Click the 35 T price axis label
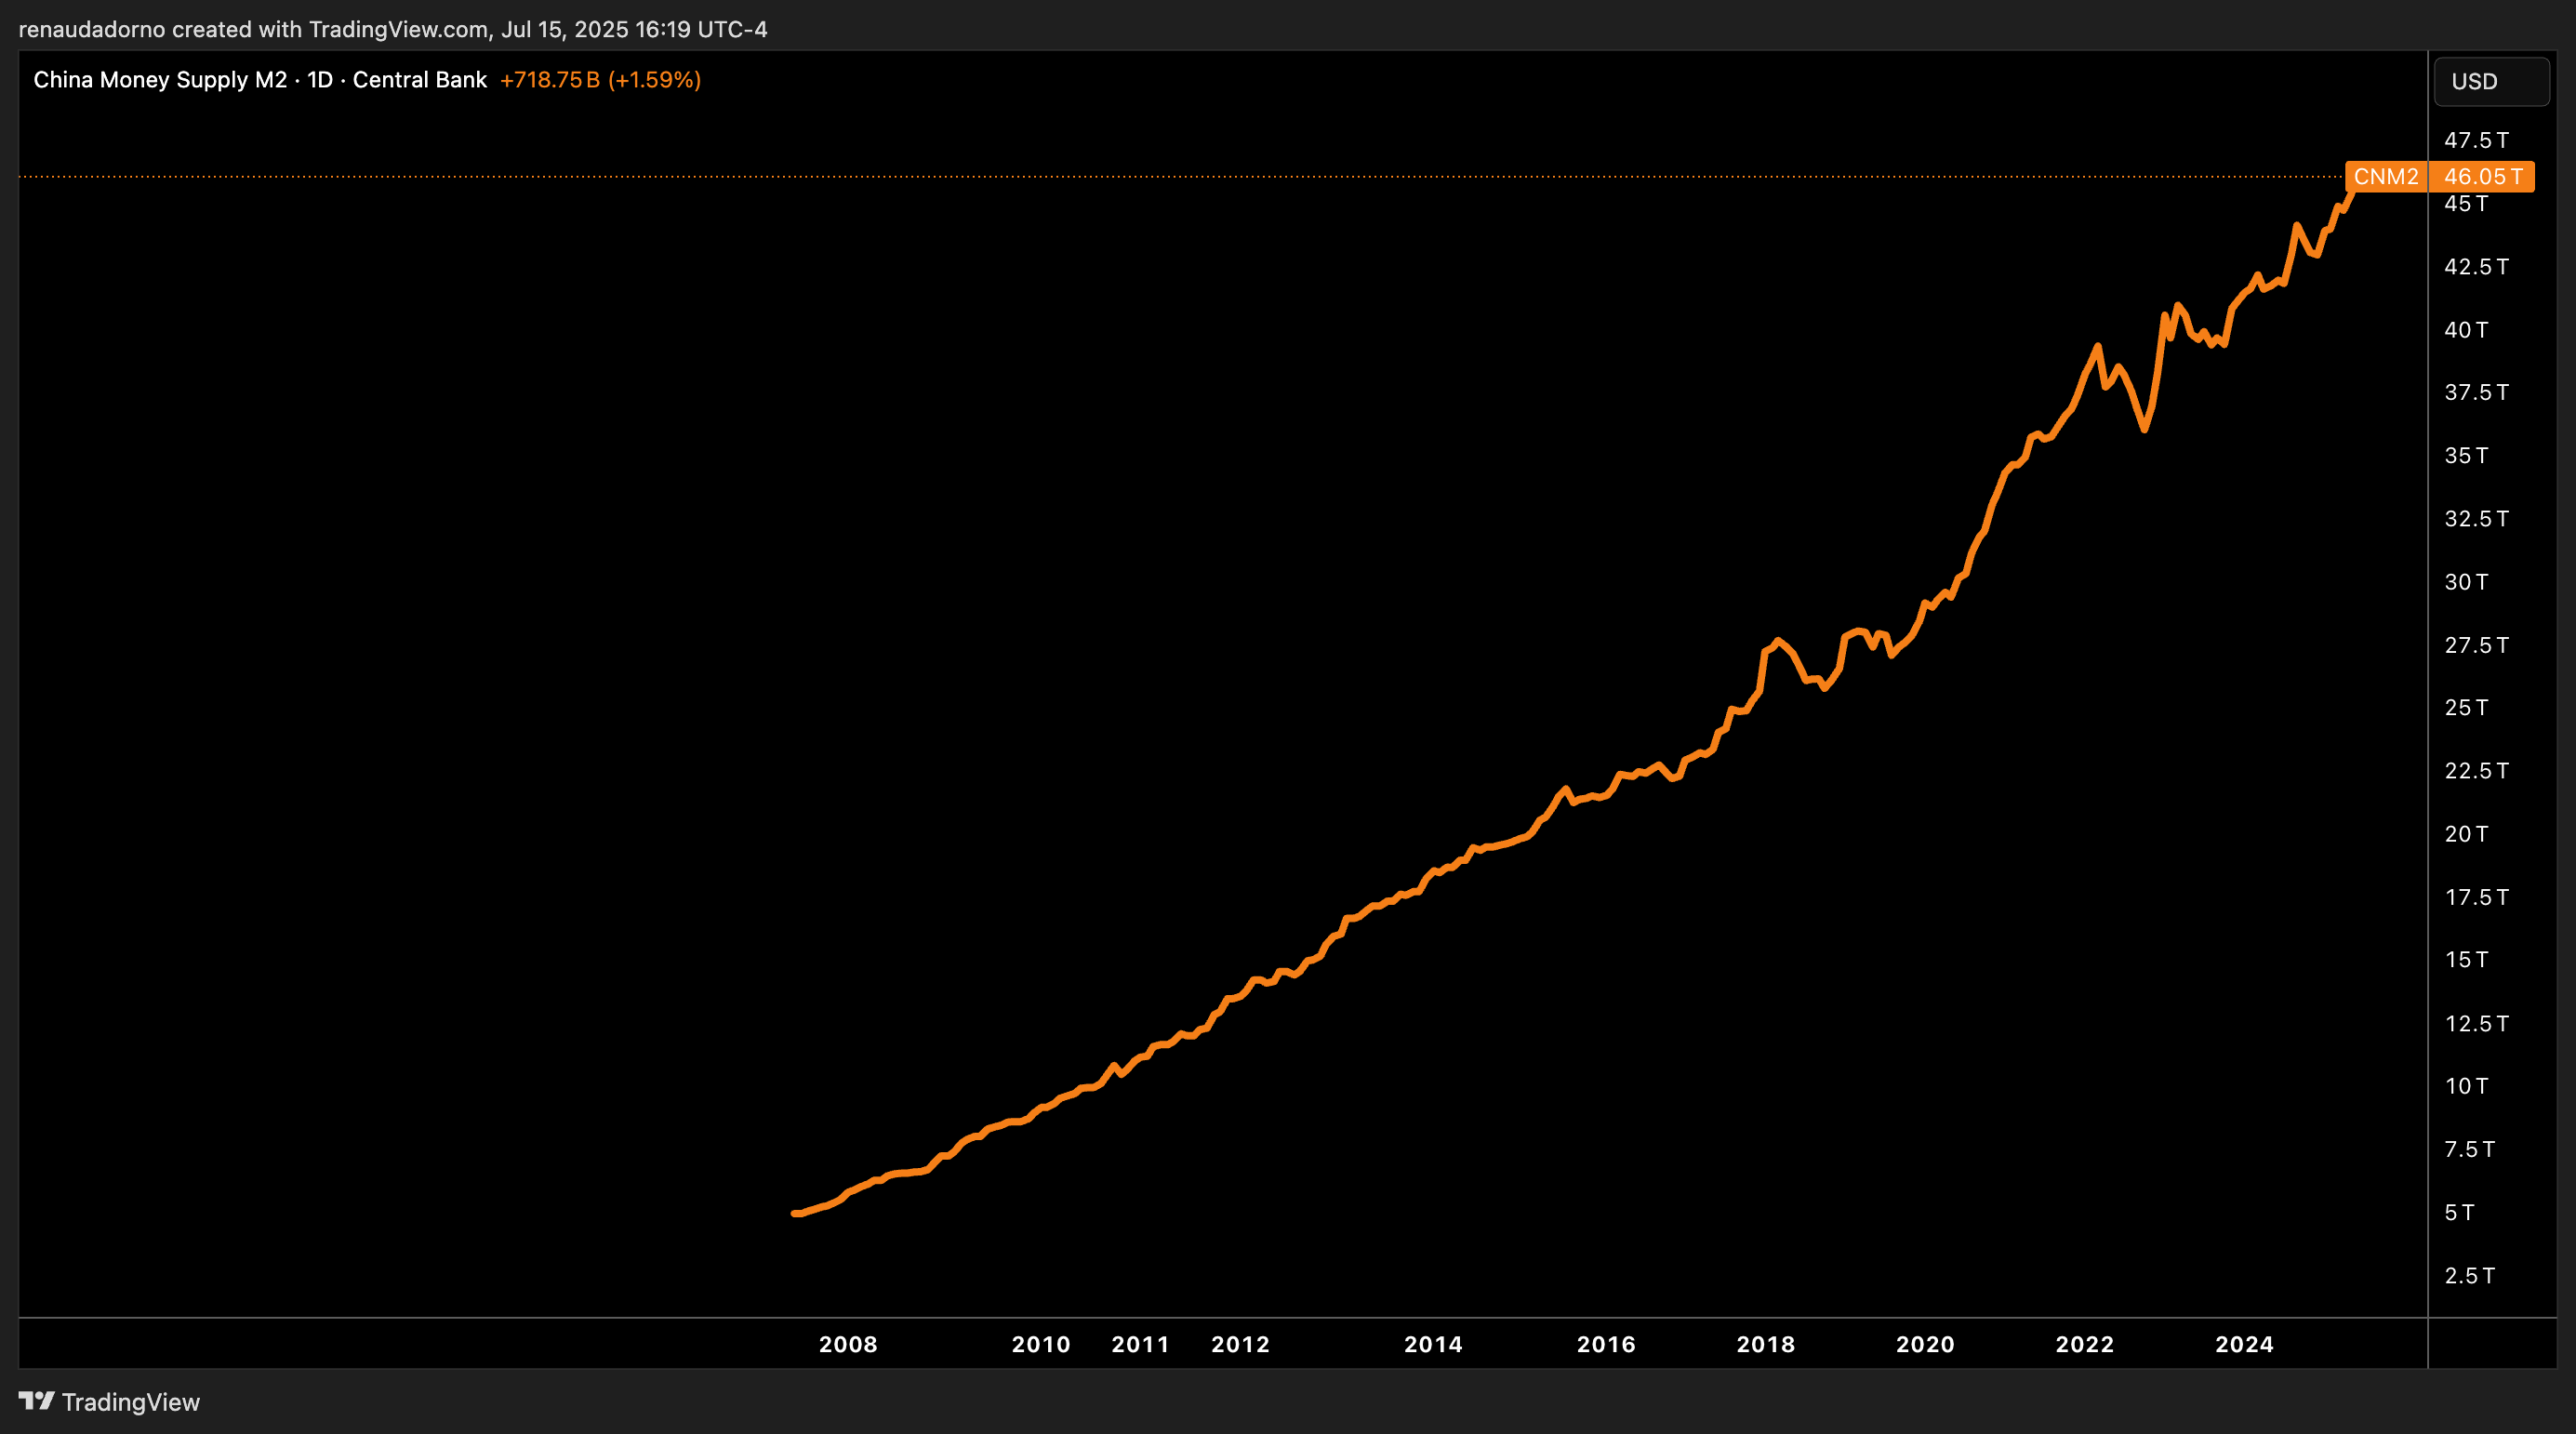This screenshot has height=1434, width=2576. pyautogui.click(x=2466, y=456)
